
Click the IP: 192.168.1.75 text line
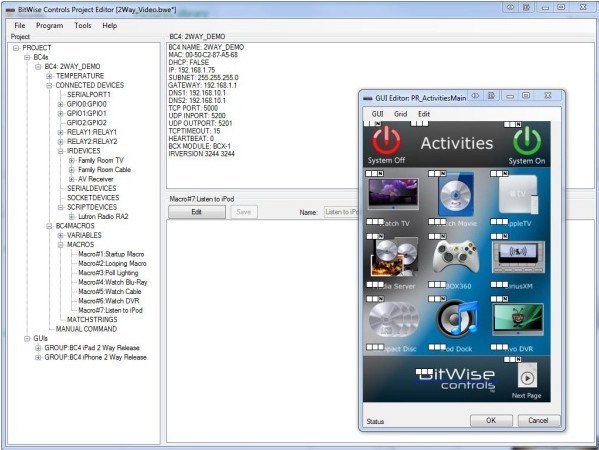click(x=192, y=70)
